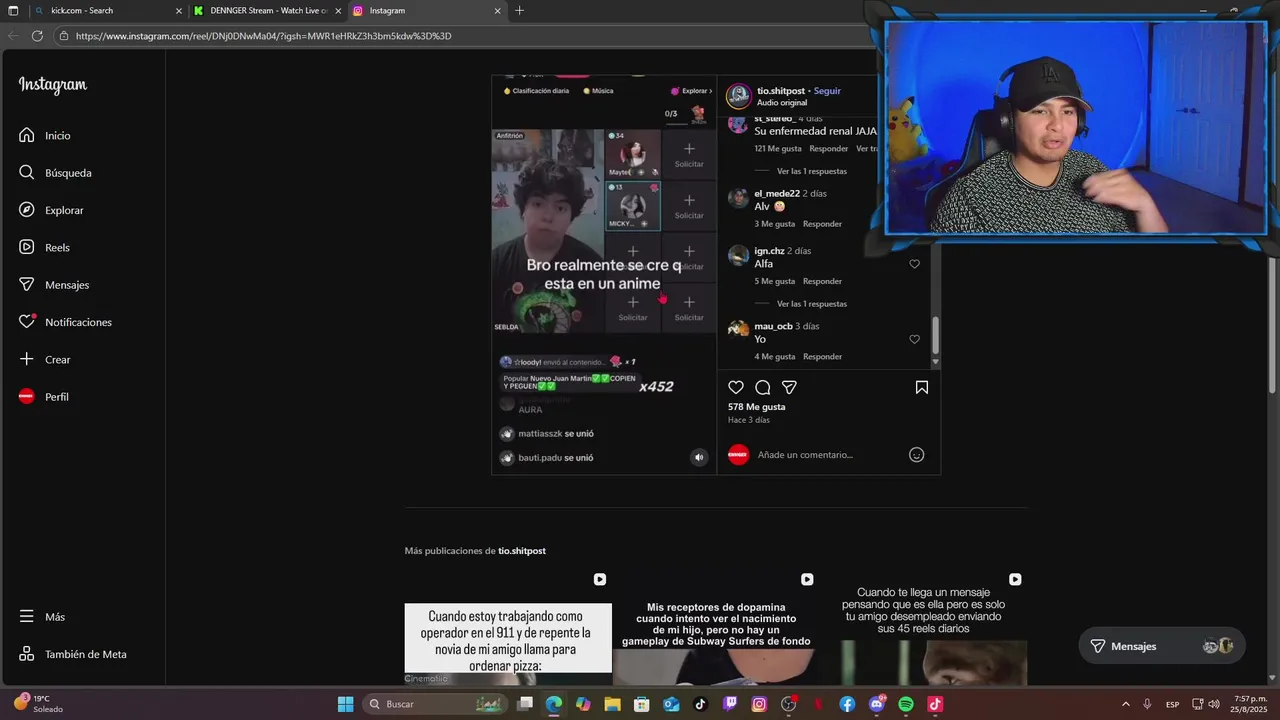The height and width of the screenshot is (720, 1280).
Task: Open Facebook from taskbar
Action: pos(847,704)
